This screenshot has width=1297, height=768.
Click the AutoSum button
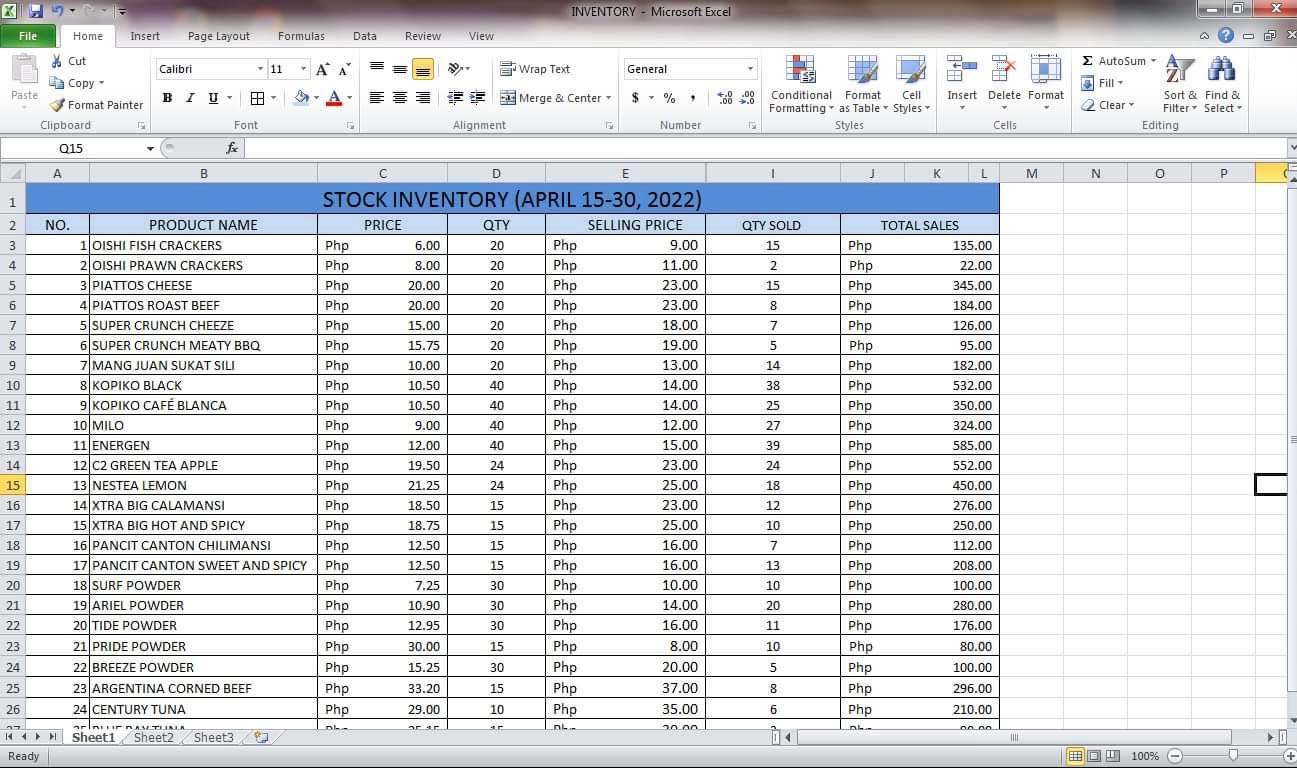coord(1114,61)
